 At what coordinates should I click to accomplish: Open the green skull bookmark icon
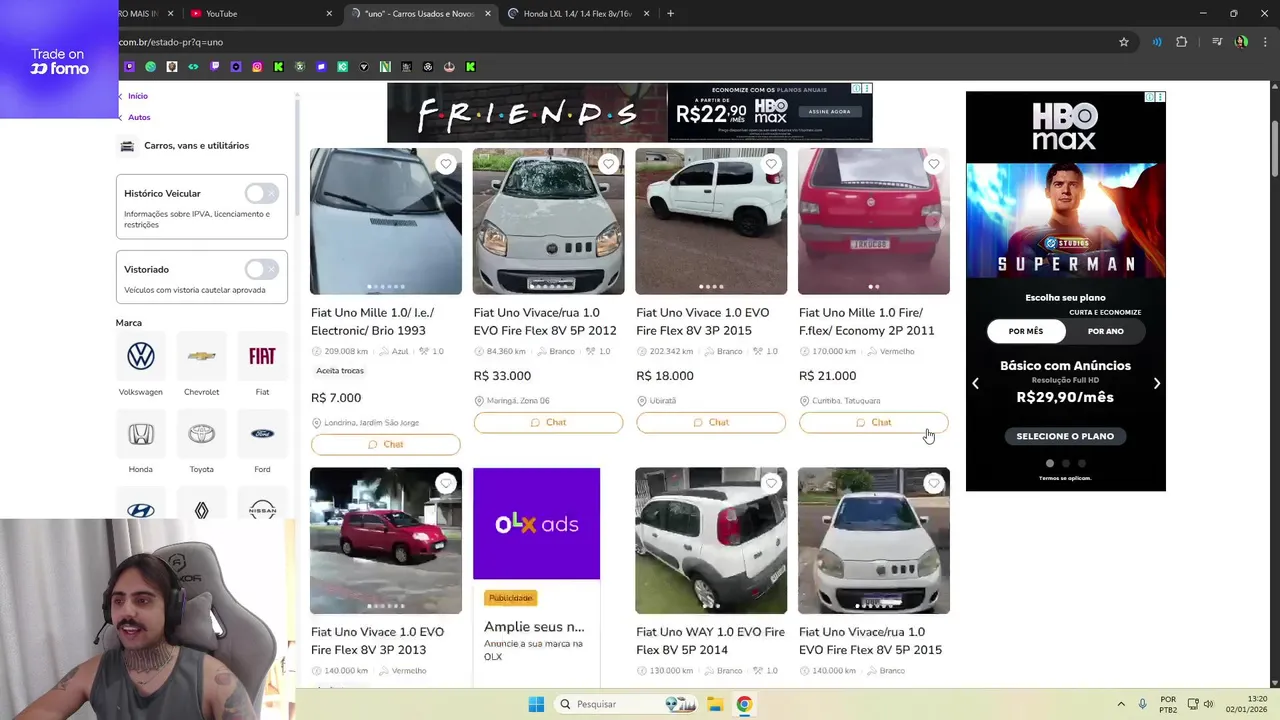point(300,67)
